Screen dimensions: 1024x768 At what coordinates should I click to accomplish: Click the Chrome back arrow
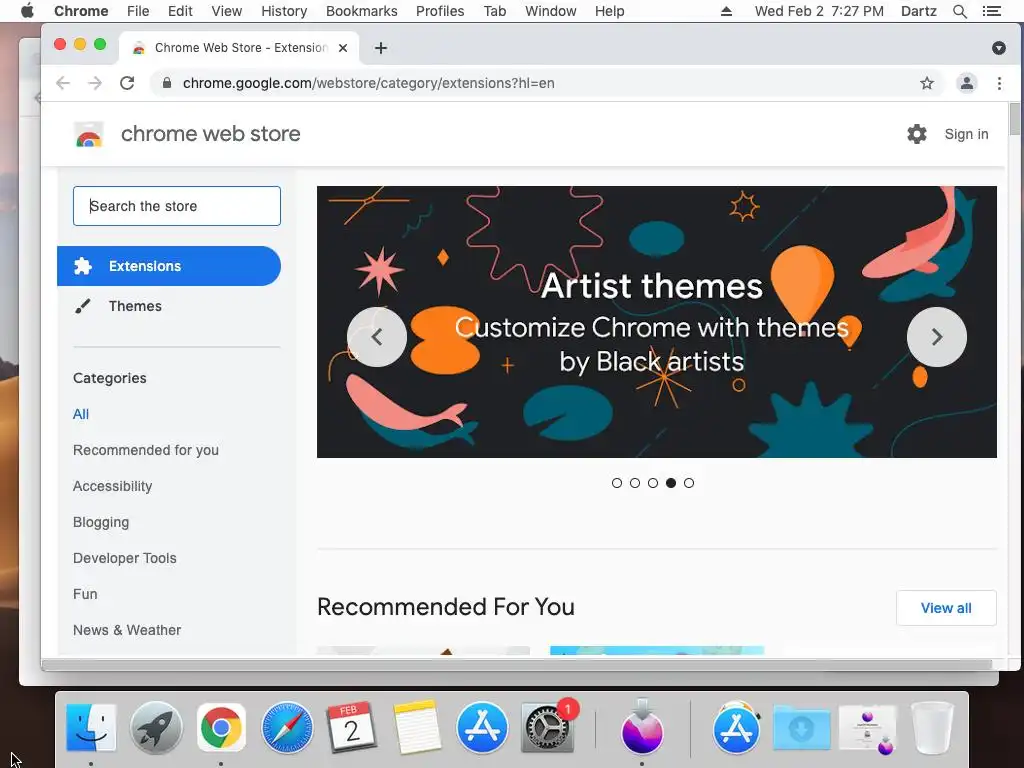[x=63, y=83]
